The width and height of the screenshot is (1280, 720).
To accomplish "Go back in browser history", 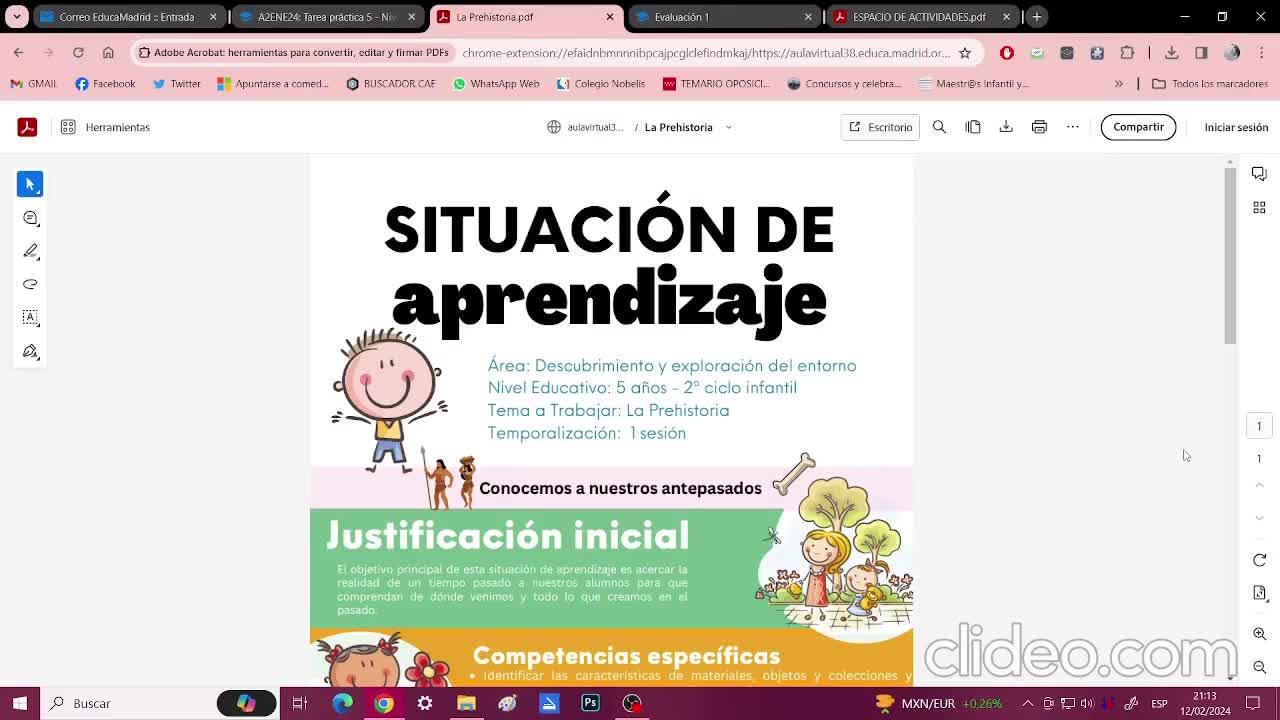I will point(19,52).
